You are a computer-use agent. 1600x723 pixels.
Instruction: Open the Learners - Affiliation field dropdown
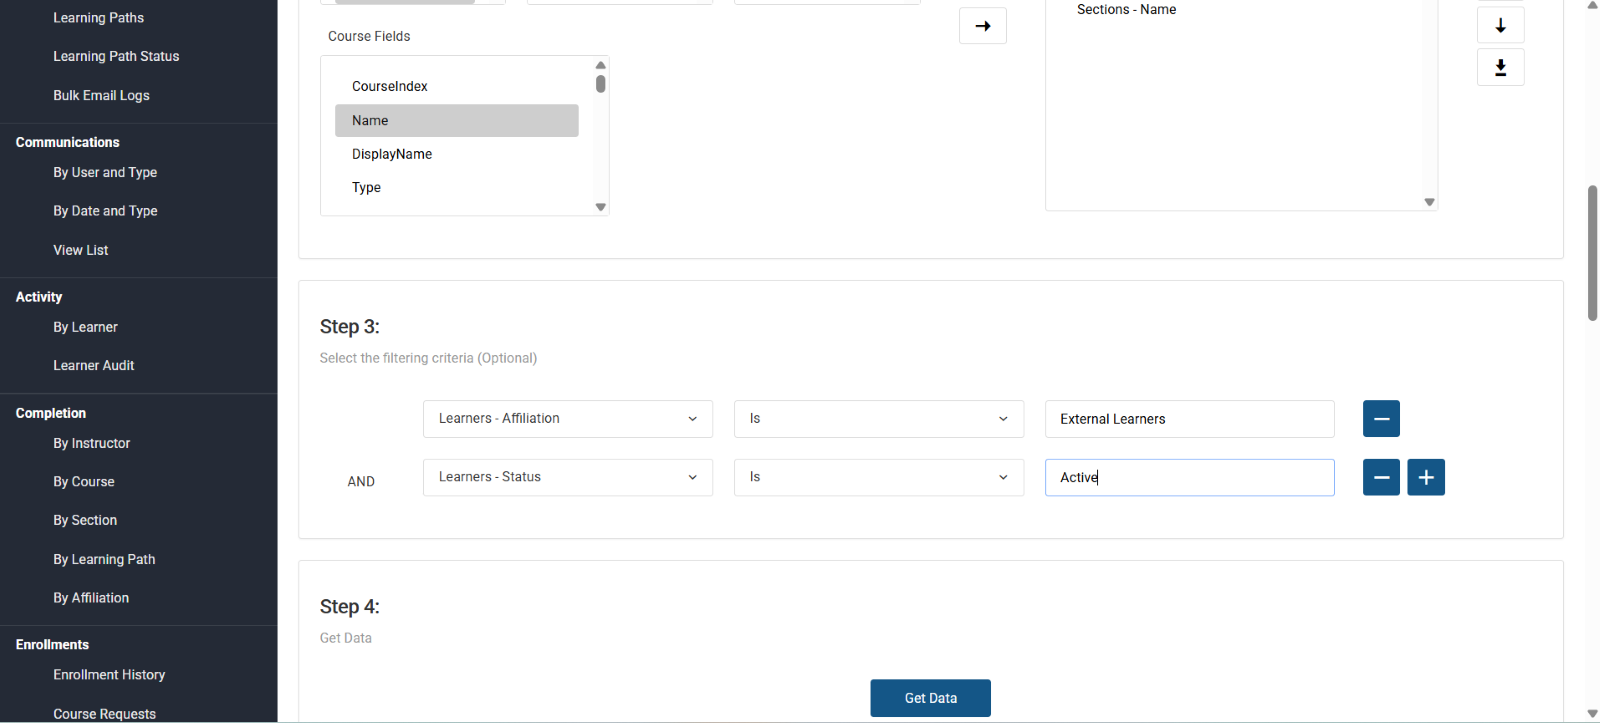[567, 419]
